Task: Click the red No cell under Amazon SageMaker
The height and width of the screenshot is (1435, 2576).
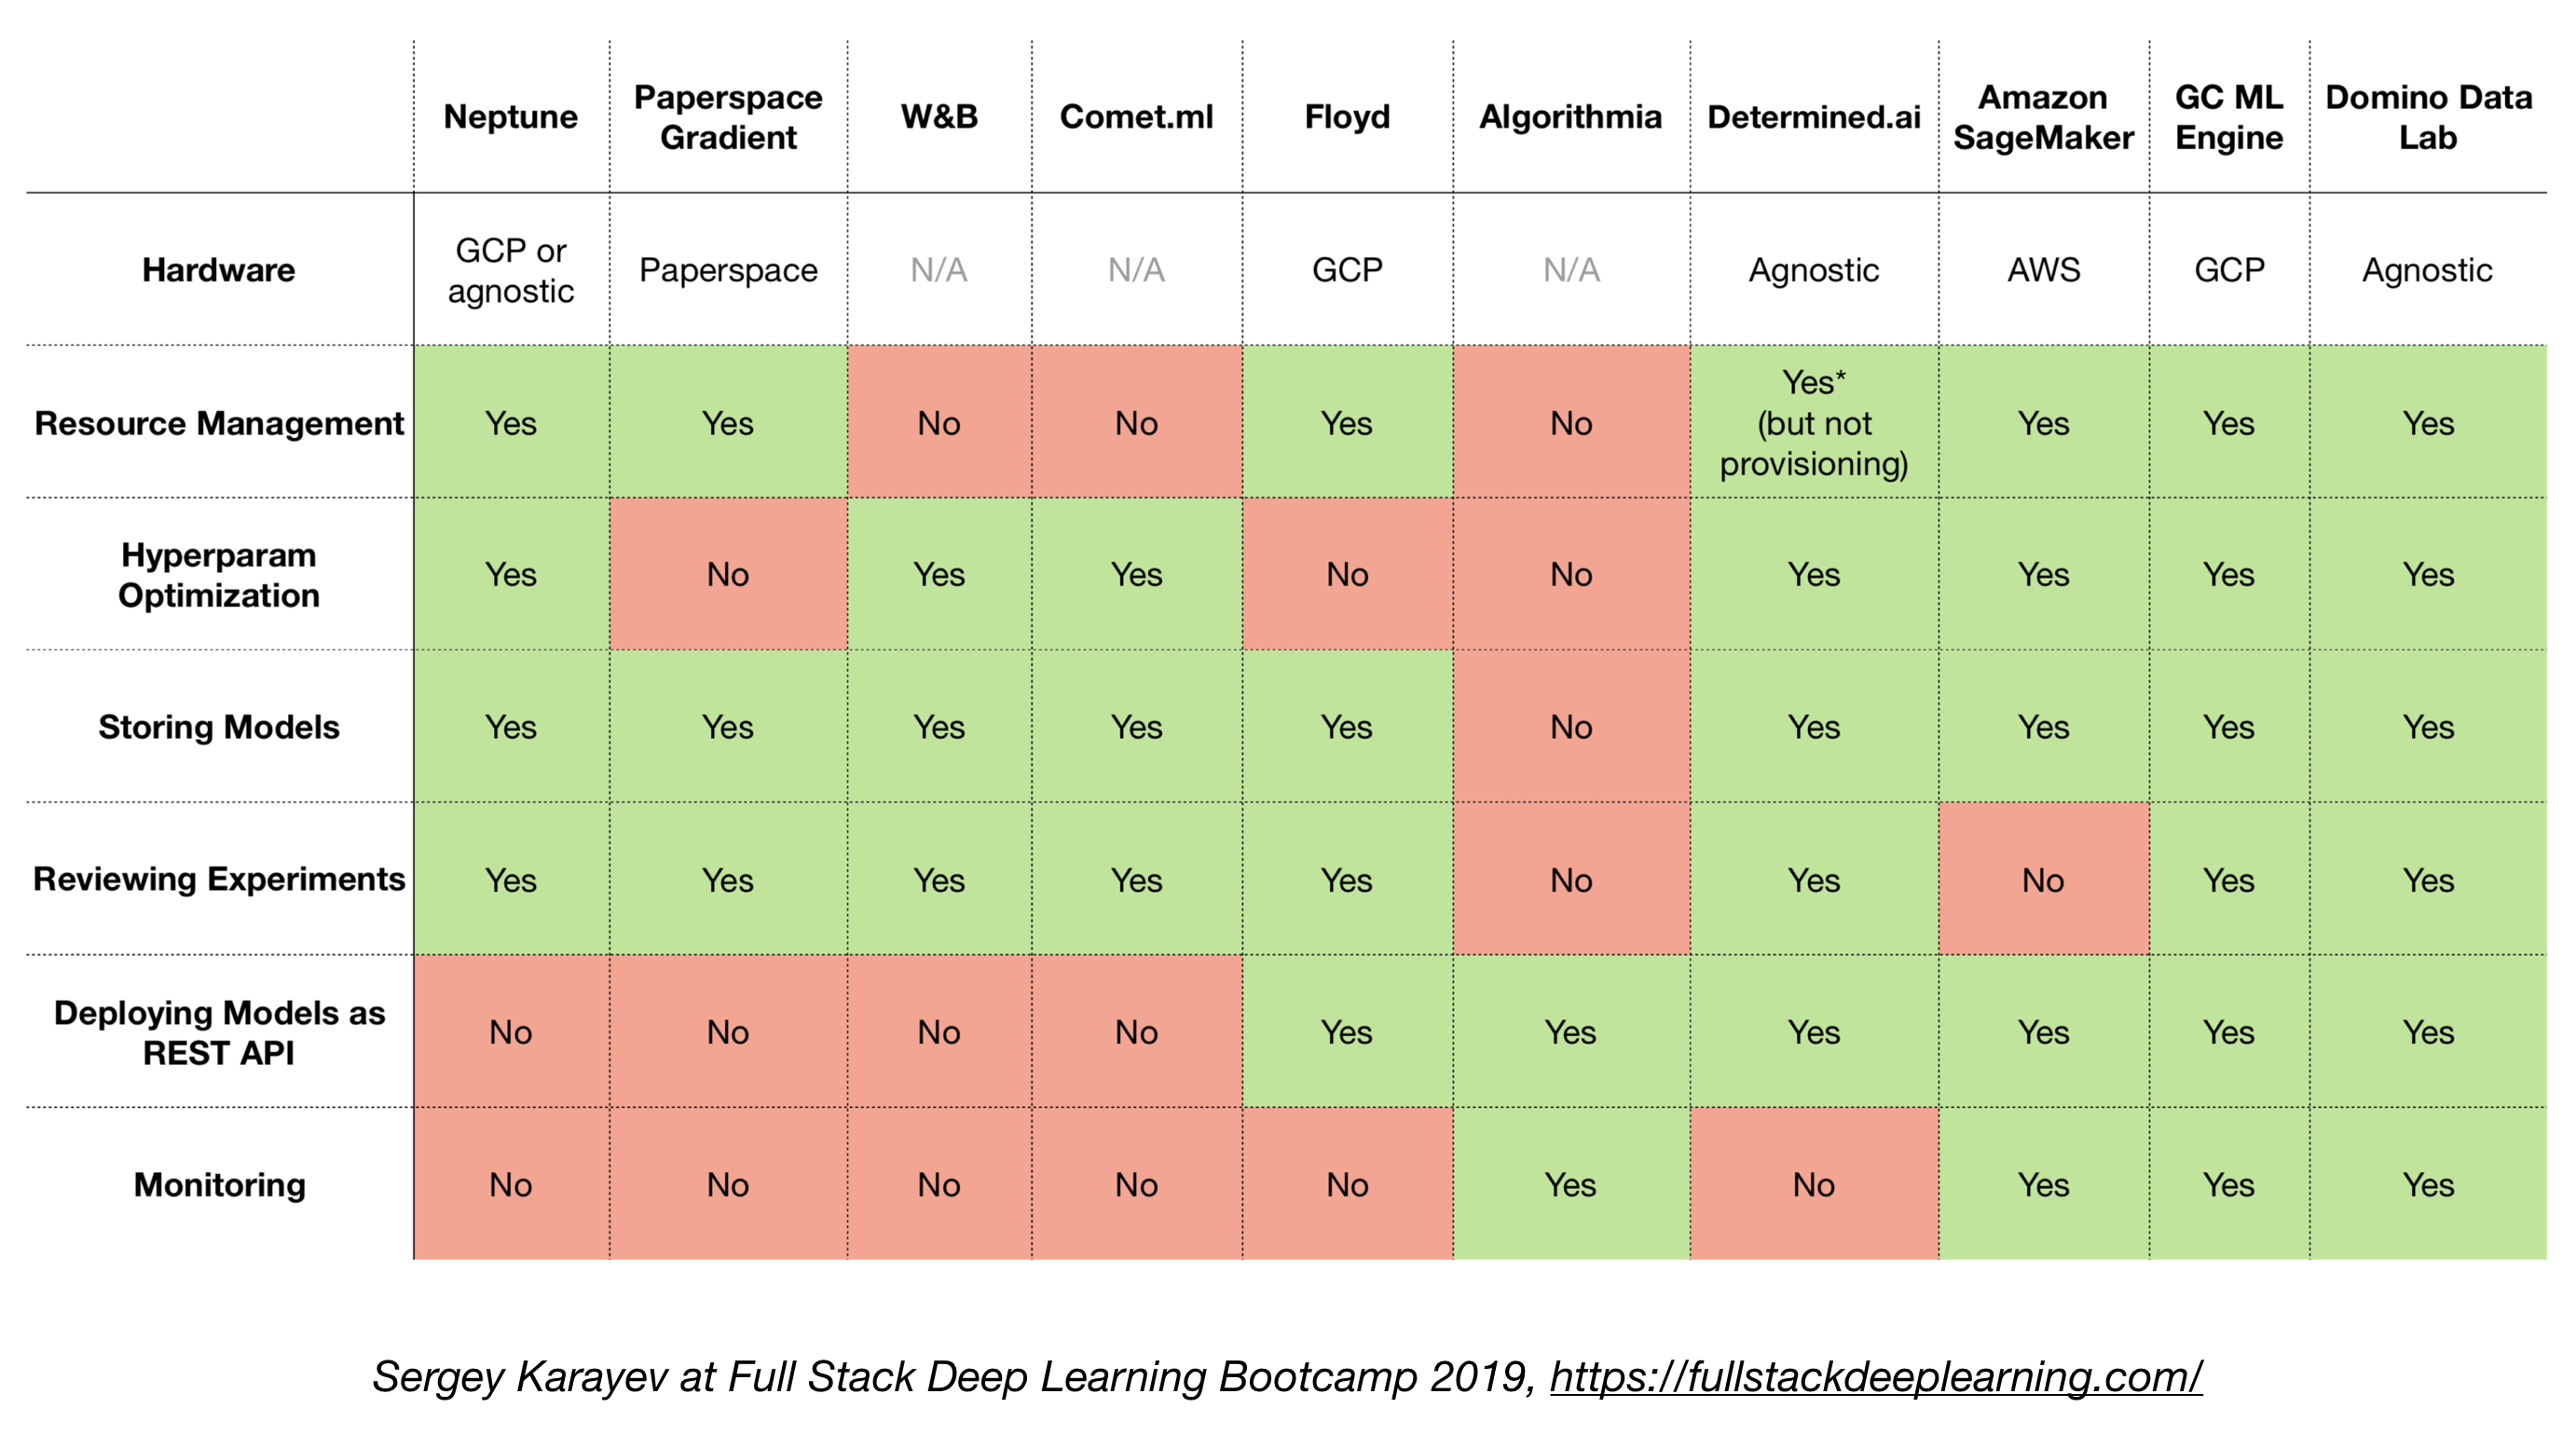Action: click(2043, 880)
